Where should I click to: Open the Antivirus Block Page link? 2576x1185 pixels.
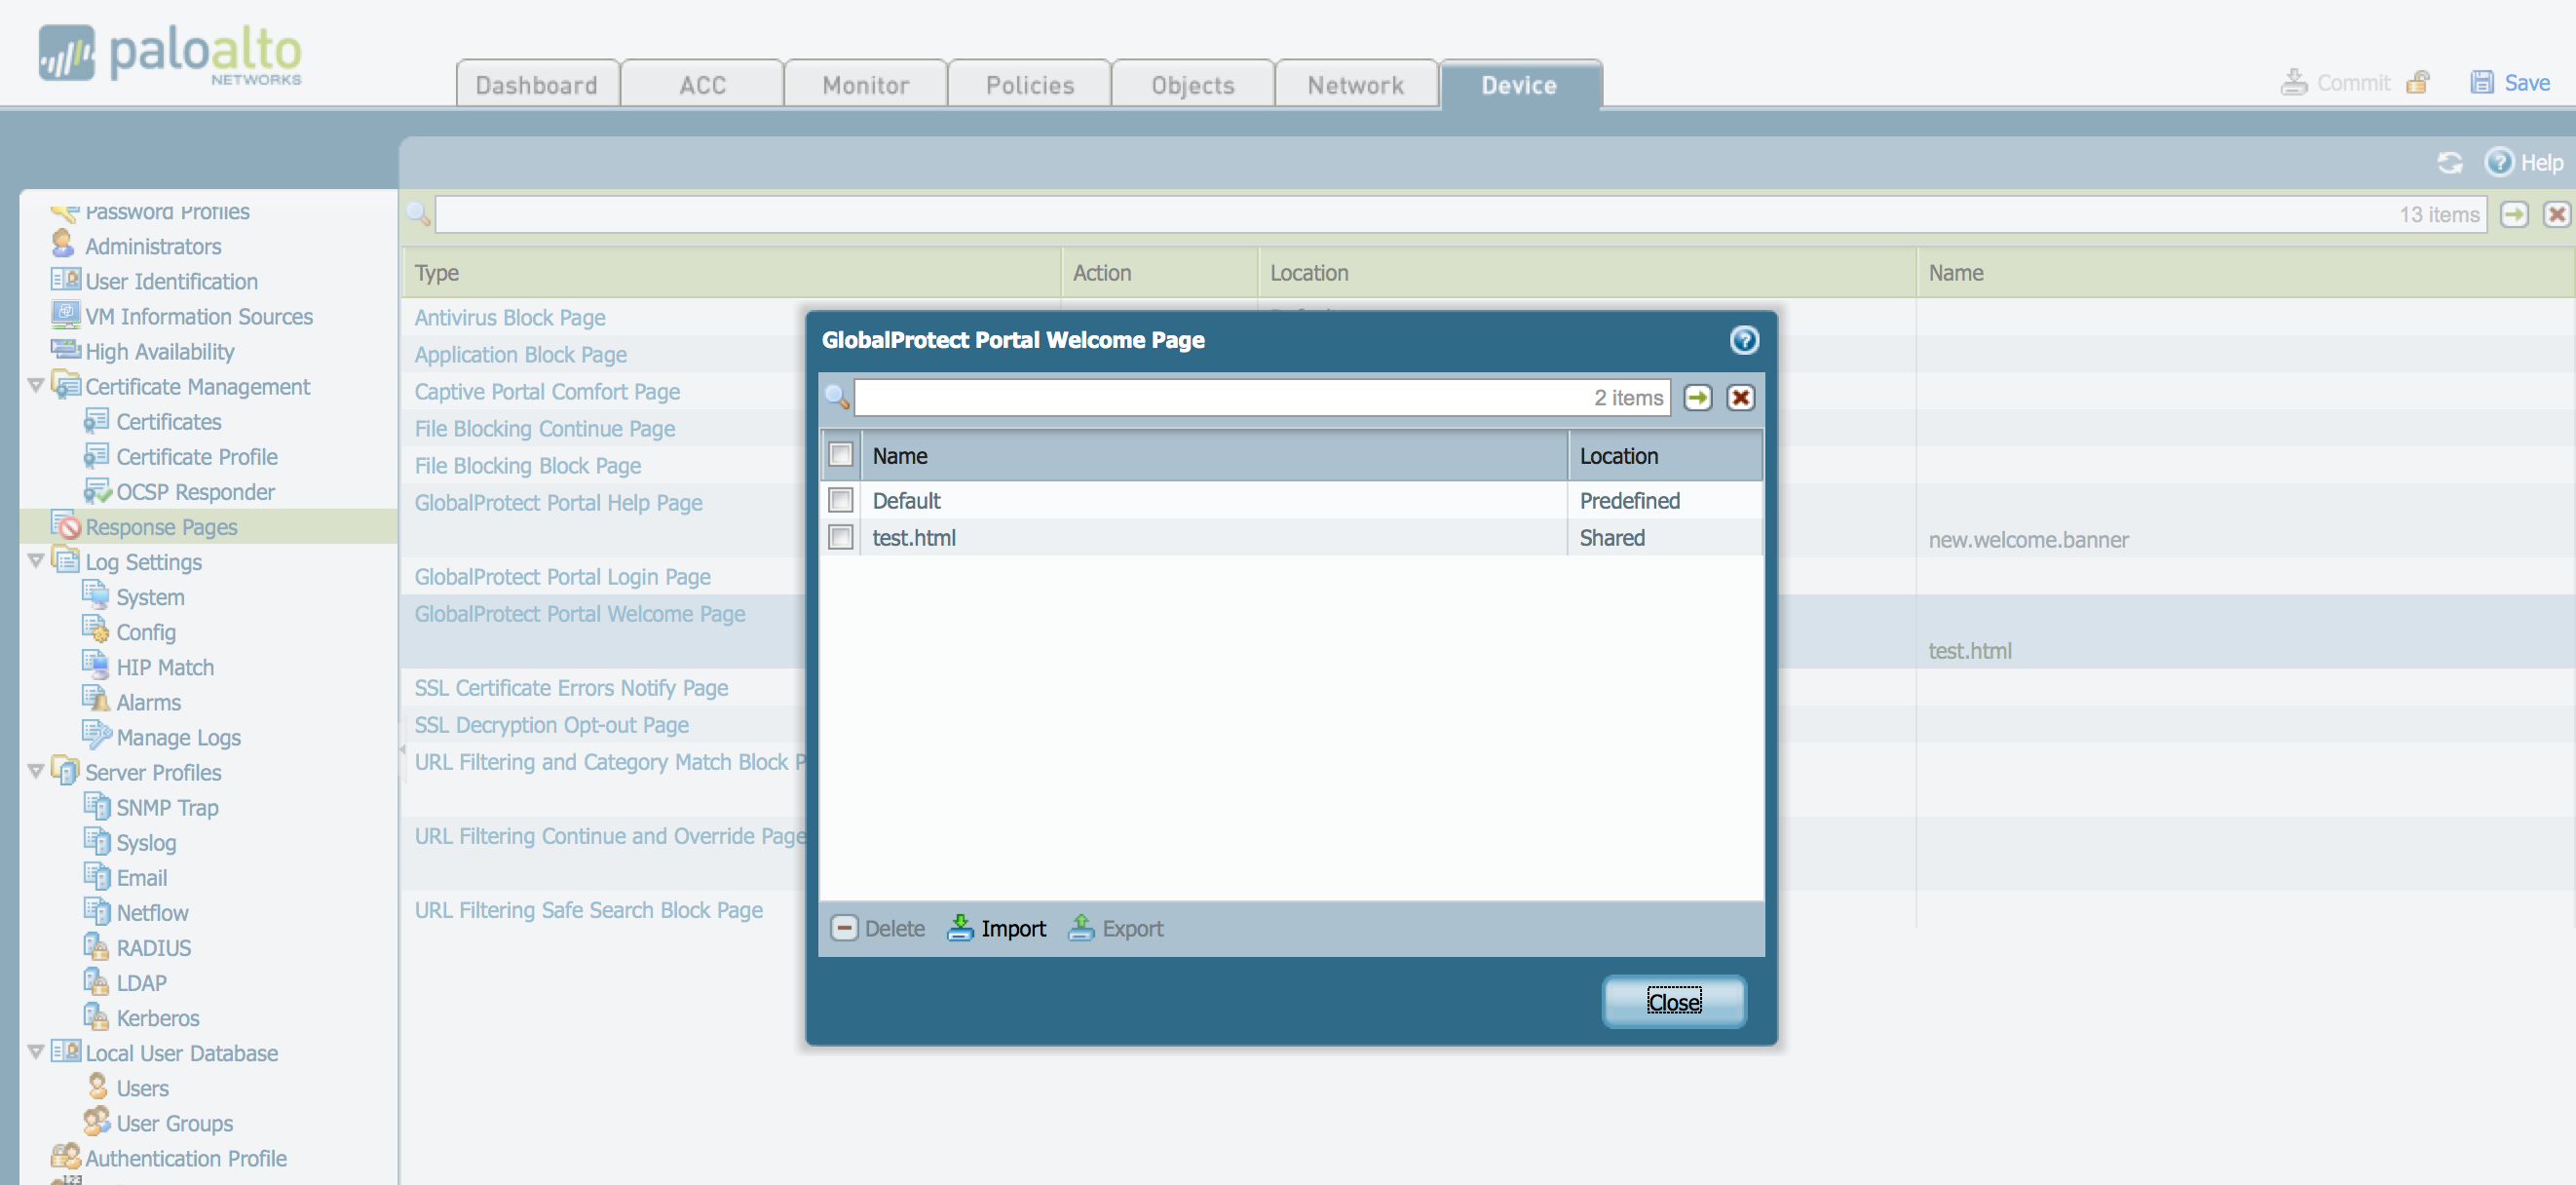pyautogui.click(x=510, y=317)
